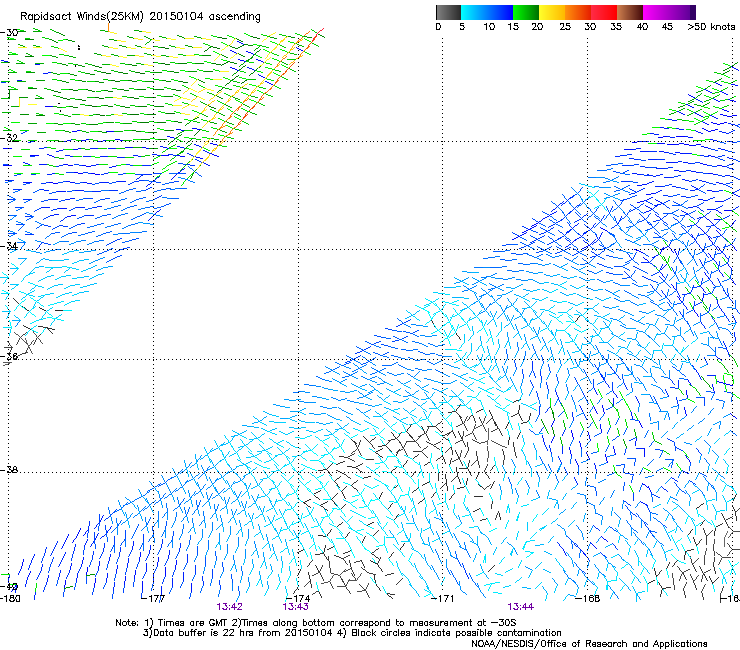The width and height of the screenshot is (740, 650).
Task: Click the longitude label '-168'
Action: tap(588, 599)
